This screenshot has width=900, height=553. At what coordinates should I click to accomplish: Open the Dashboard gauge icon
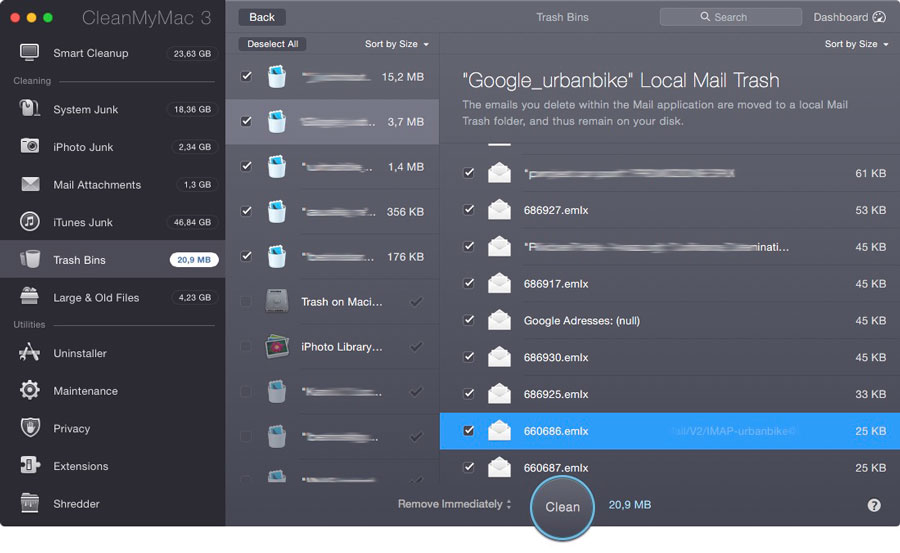point(879,17)
